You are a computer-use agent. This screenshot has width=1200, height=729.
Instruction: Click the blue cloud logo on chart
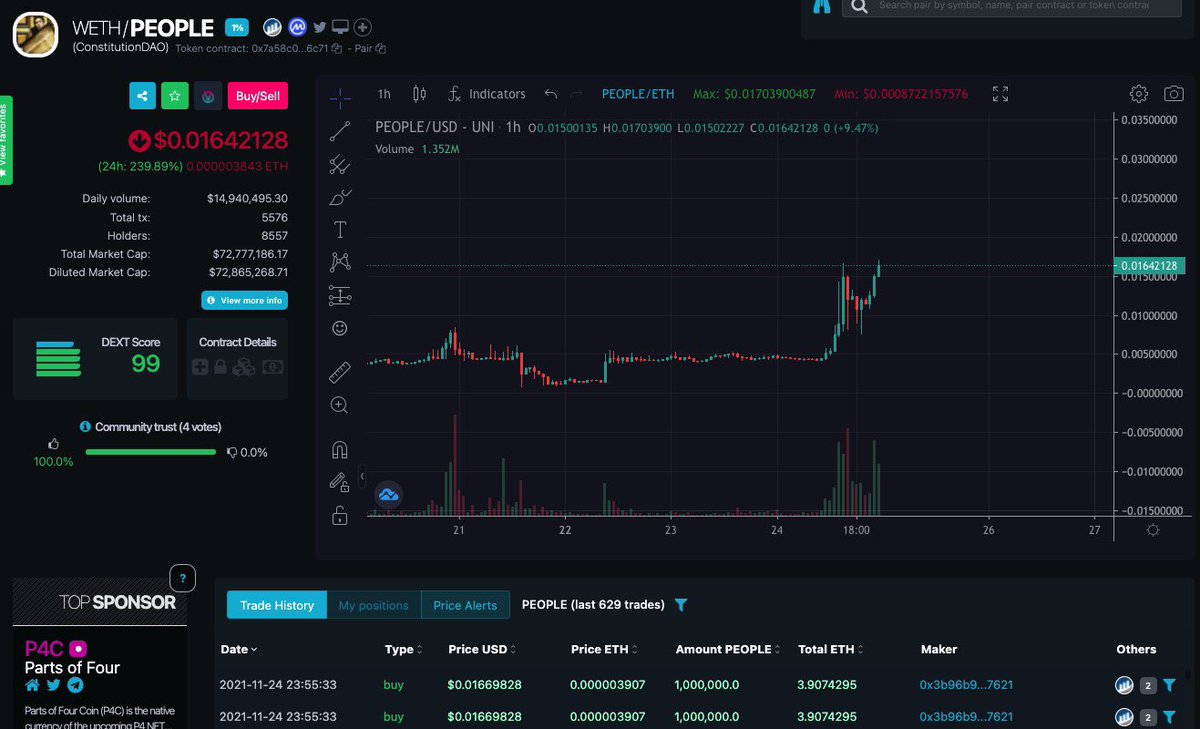[x=389, y=494]
